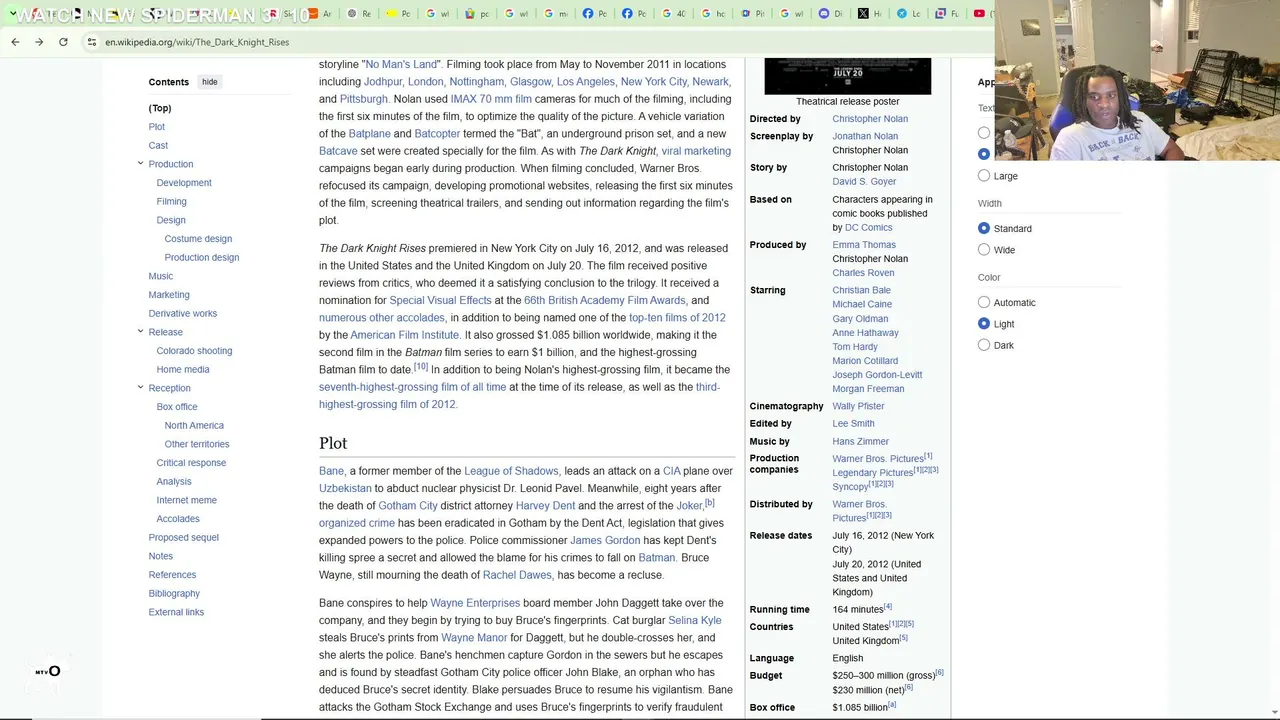Select Light color theme

coord(984,324)
